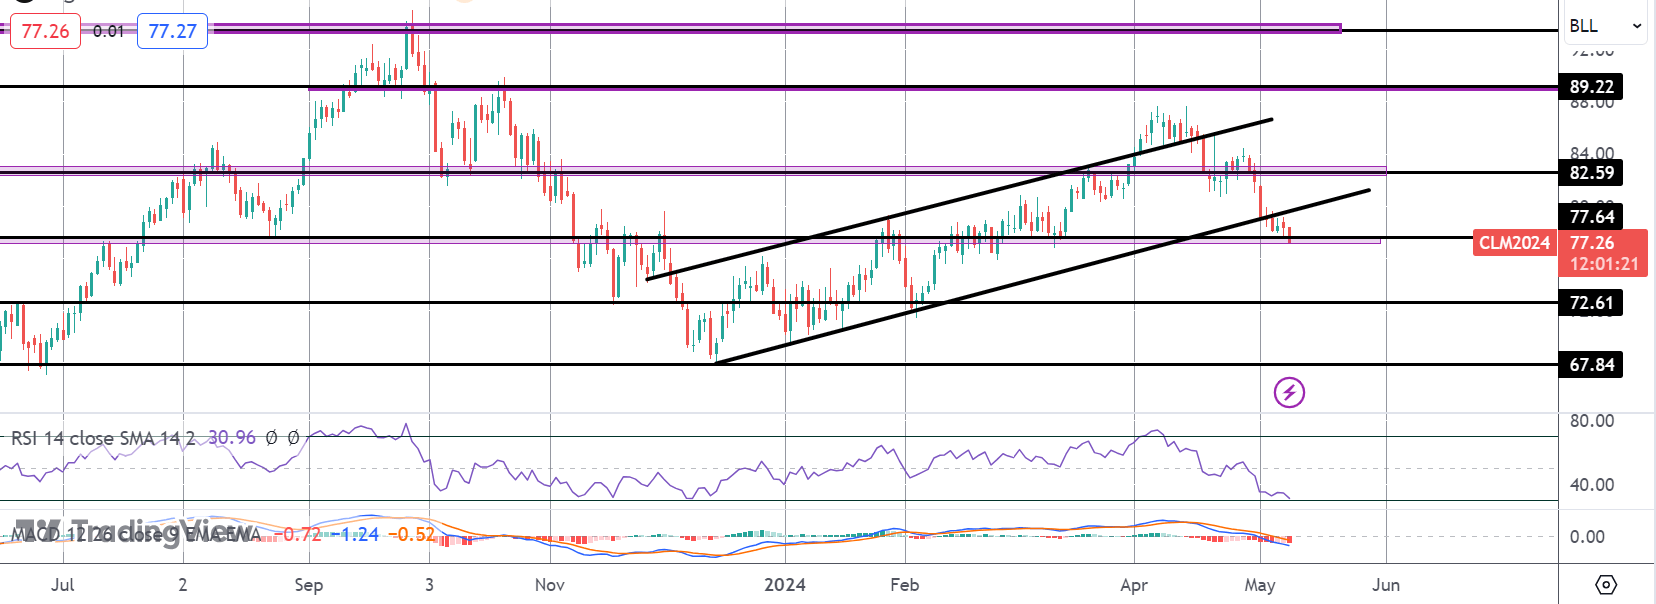Click the red 77.26 sell price button

[x=45, y=31]
